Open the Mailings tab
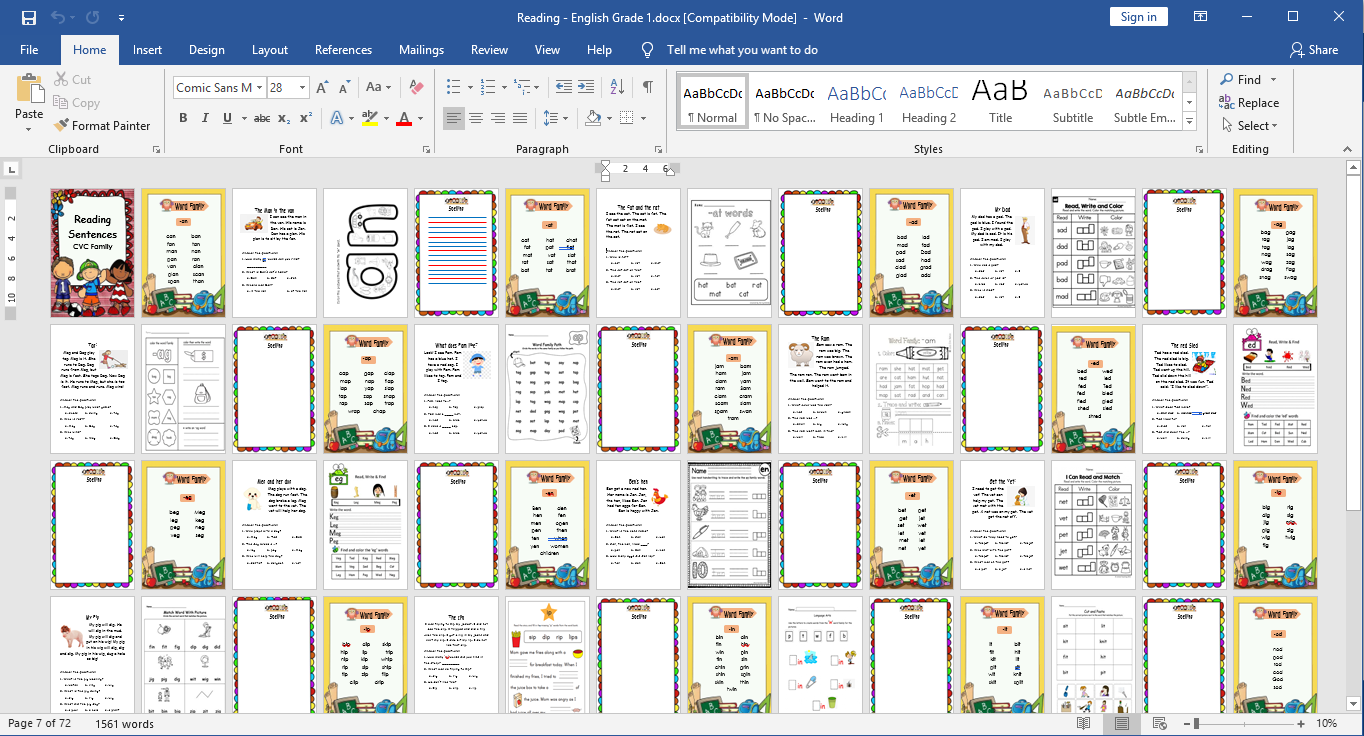1364x736 pixels. coord(421,50)
